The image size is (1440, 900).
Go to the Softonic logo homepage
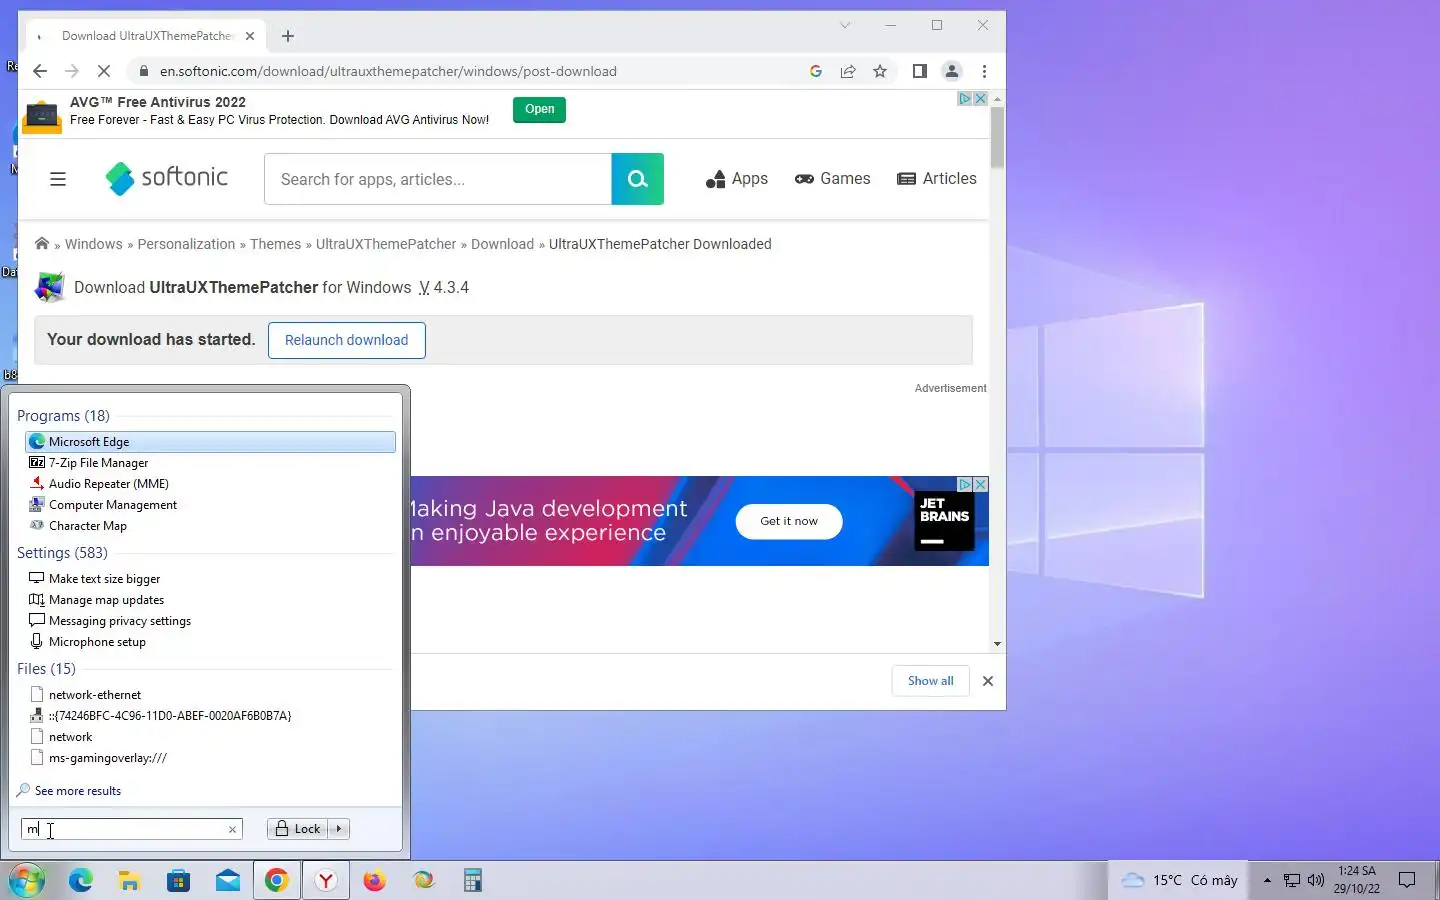pyautogui.click(x=167, y=178)
